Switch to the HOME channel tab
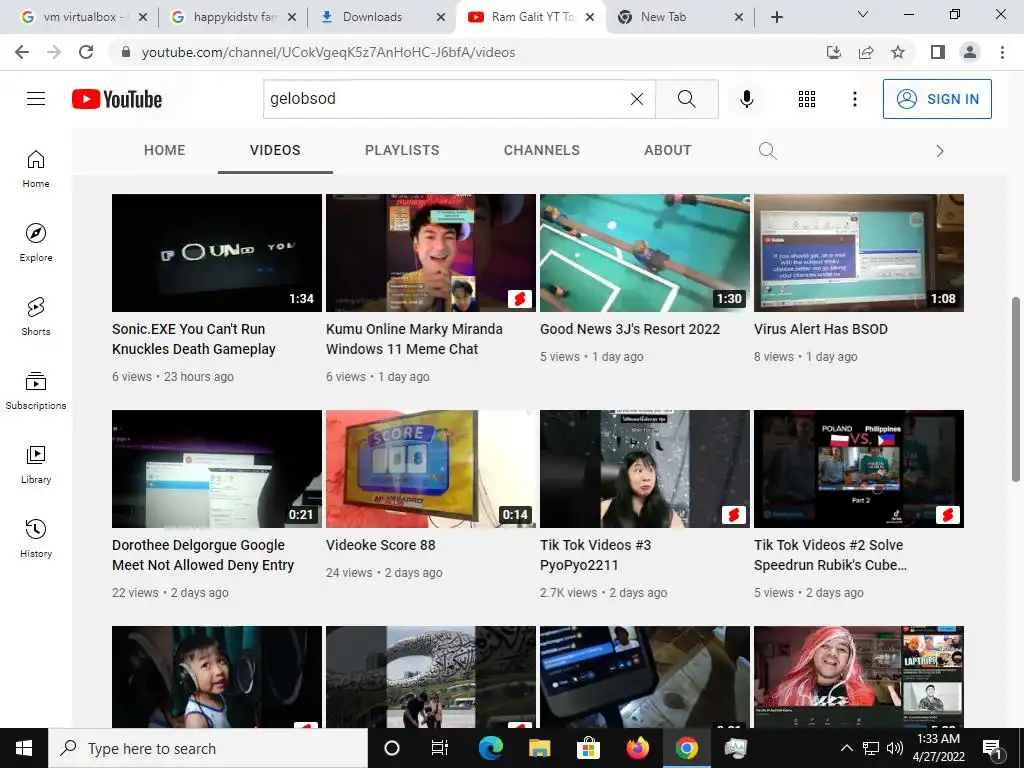The image size is (1024, 768). tap(165, 150)
